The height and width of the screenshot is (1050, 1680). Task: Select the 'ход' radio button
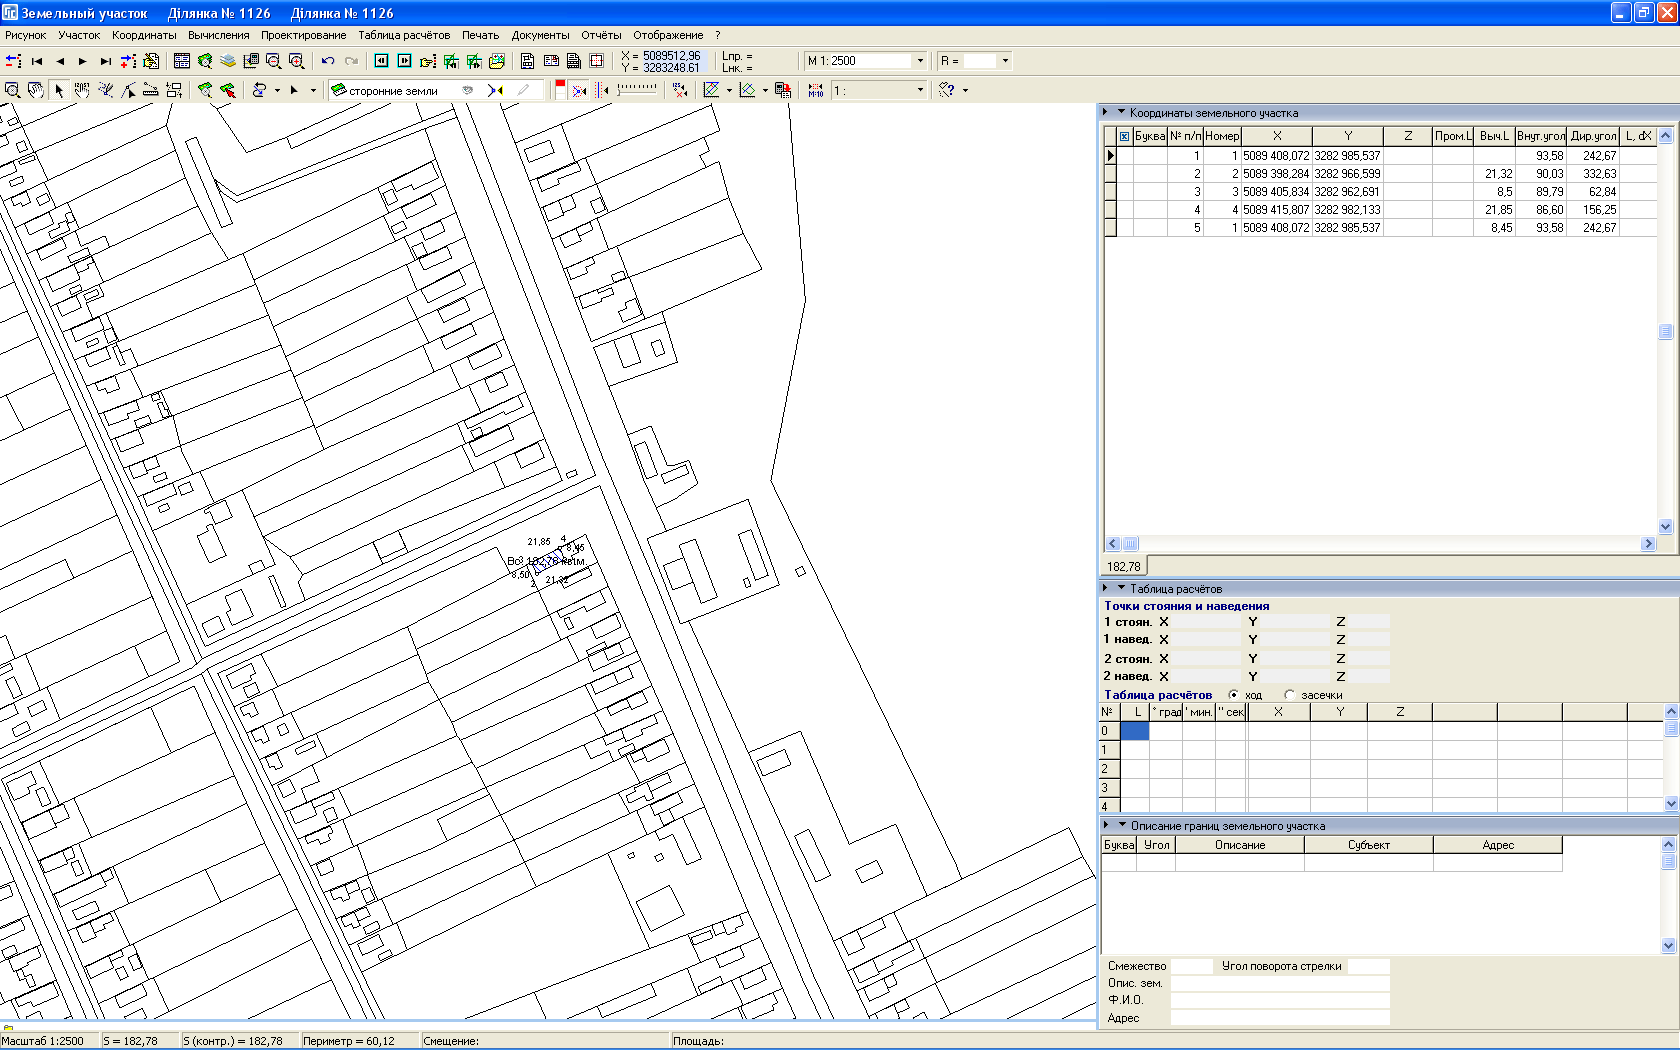click(1234, 695)
